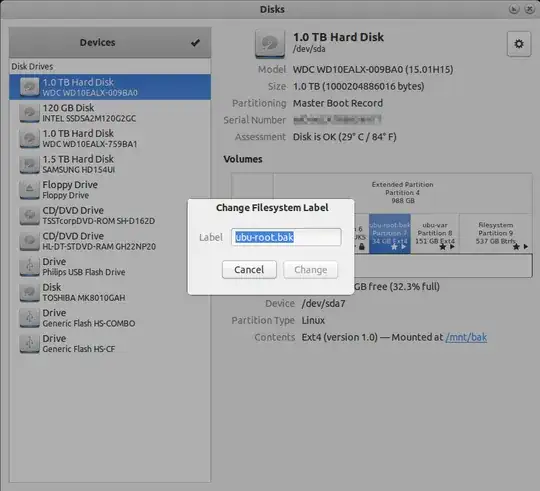Image resolution: width=540 pixels, height=491 pixels.
Task: Select the HL-DT-ST DVD-RAM drive icon
Action: point(30,241)
